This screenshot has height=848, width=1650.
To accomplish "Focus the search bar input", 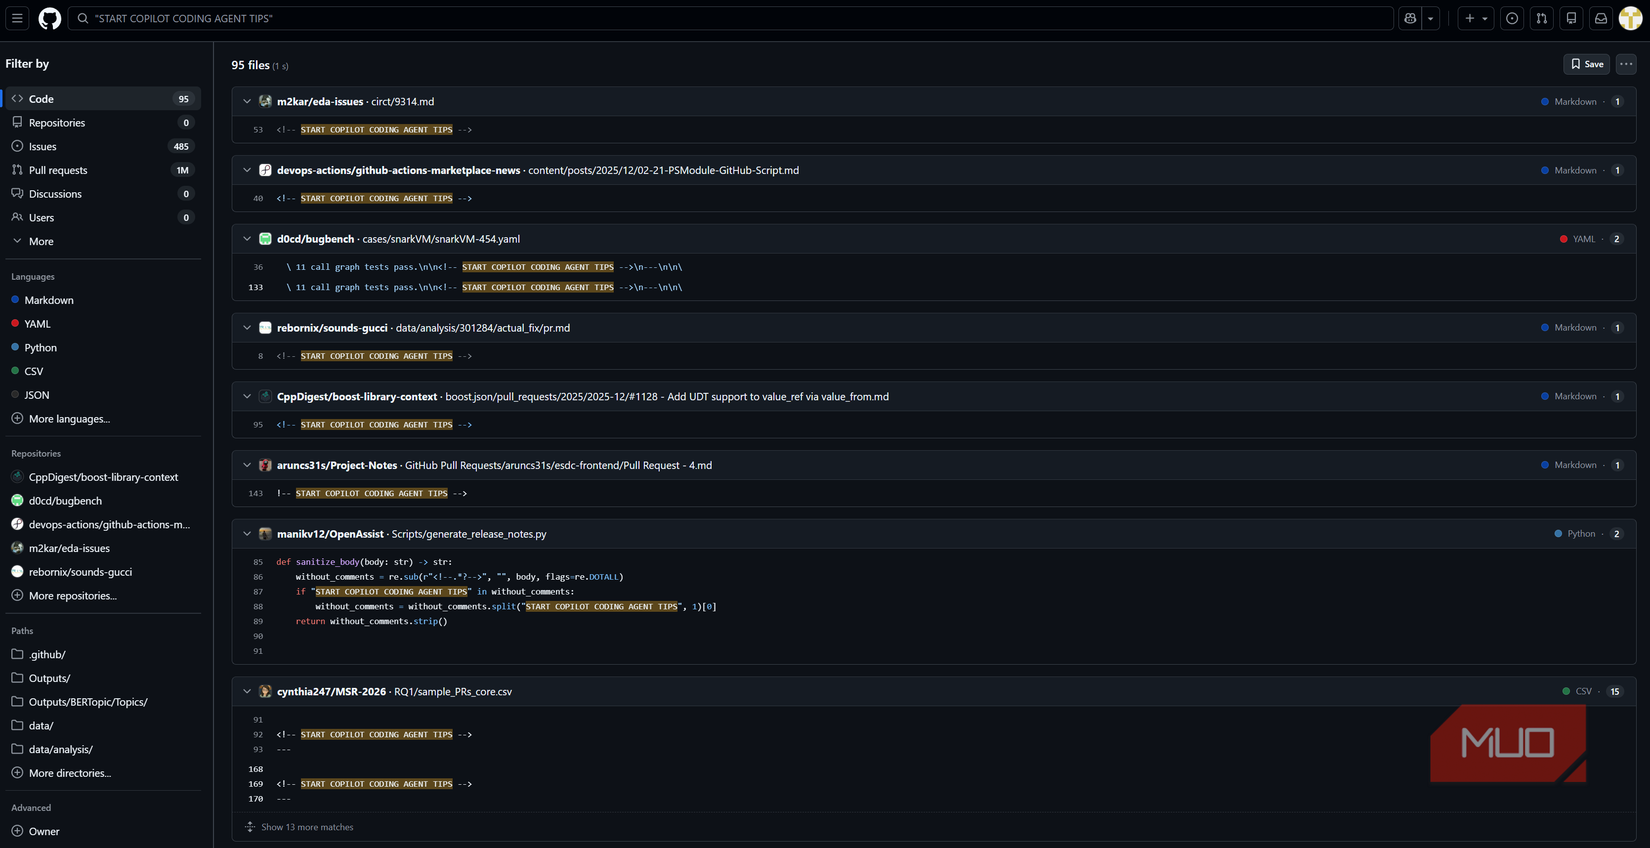I will 730,18.
